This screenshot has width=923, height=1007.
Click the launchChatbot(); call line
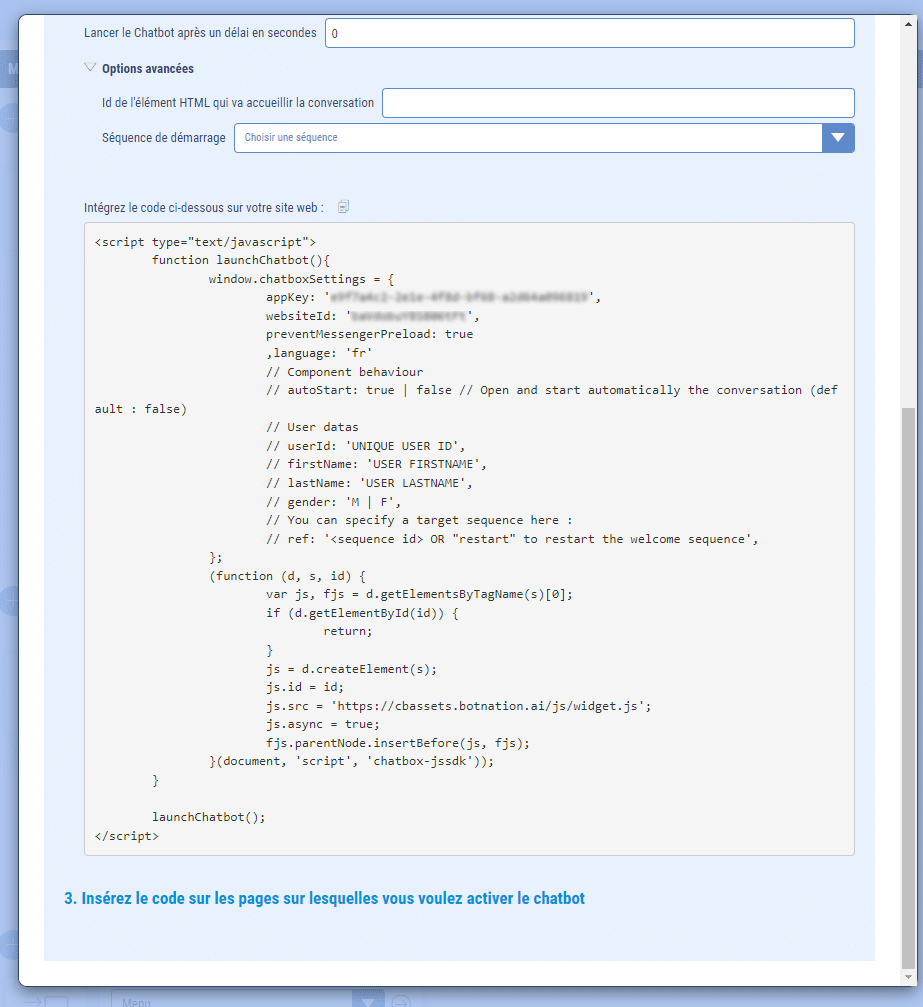pyautogui.click(x=209, y=817)
